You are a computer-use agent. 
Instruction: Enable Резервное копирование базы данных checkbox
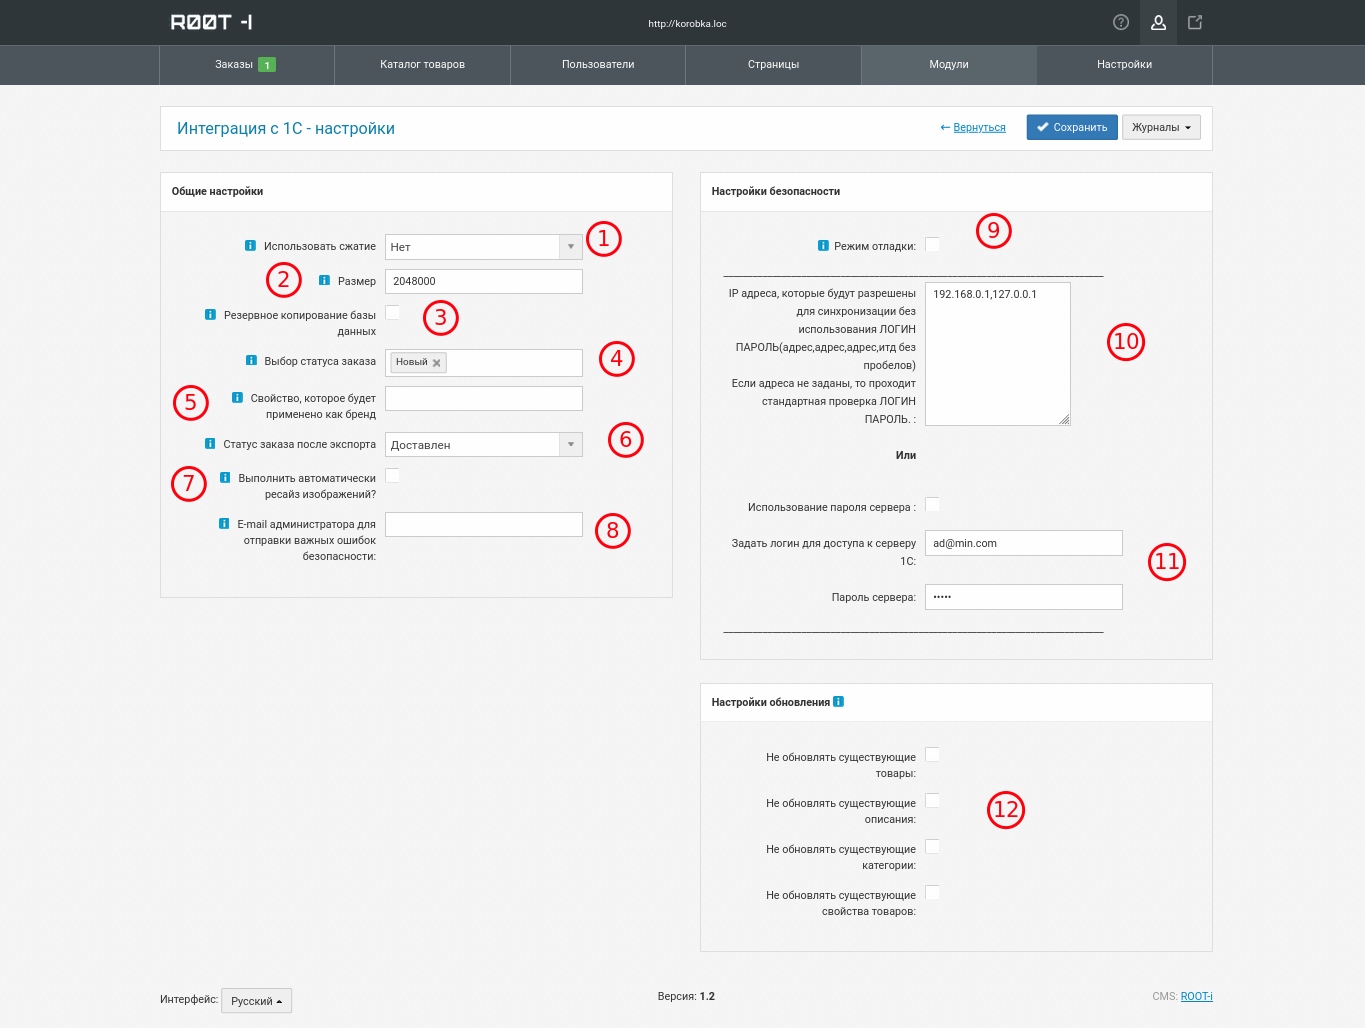click(392, 312)
